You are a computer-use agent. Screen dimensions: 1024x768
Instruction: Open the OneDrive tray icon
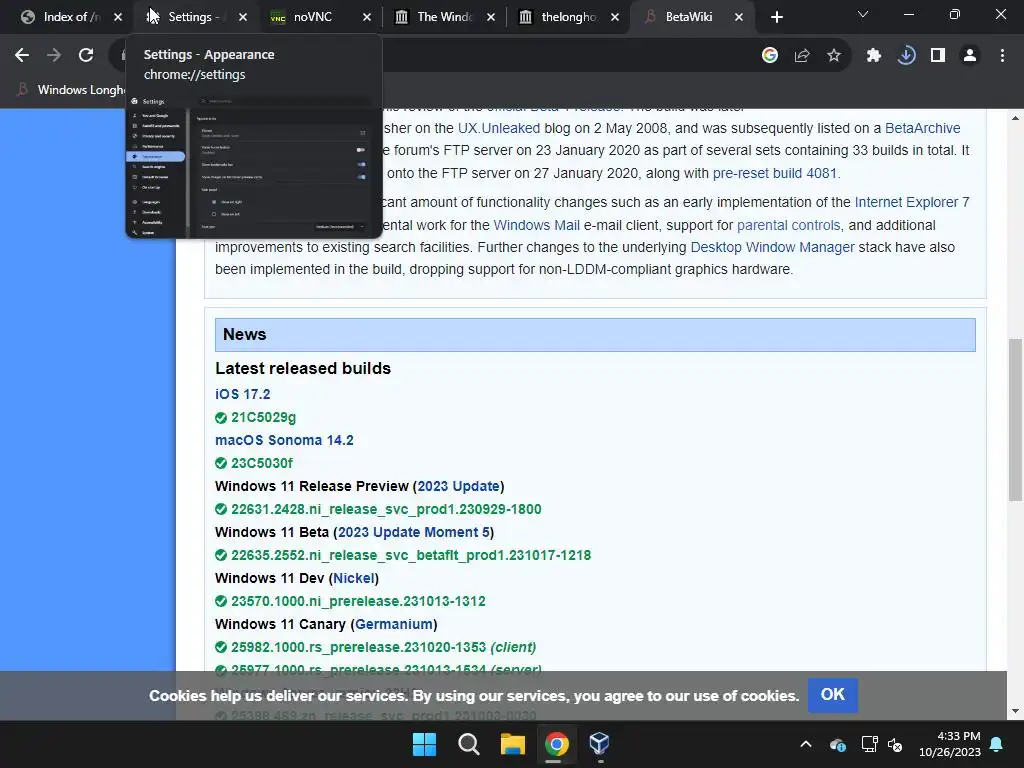coord(838,744)
